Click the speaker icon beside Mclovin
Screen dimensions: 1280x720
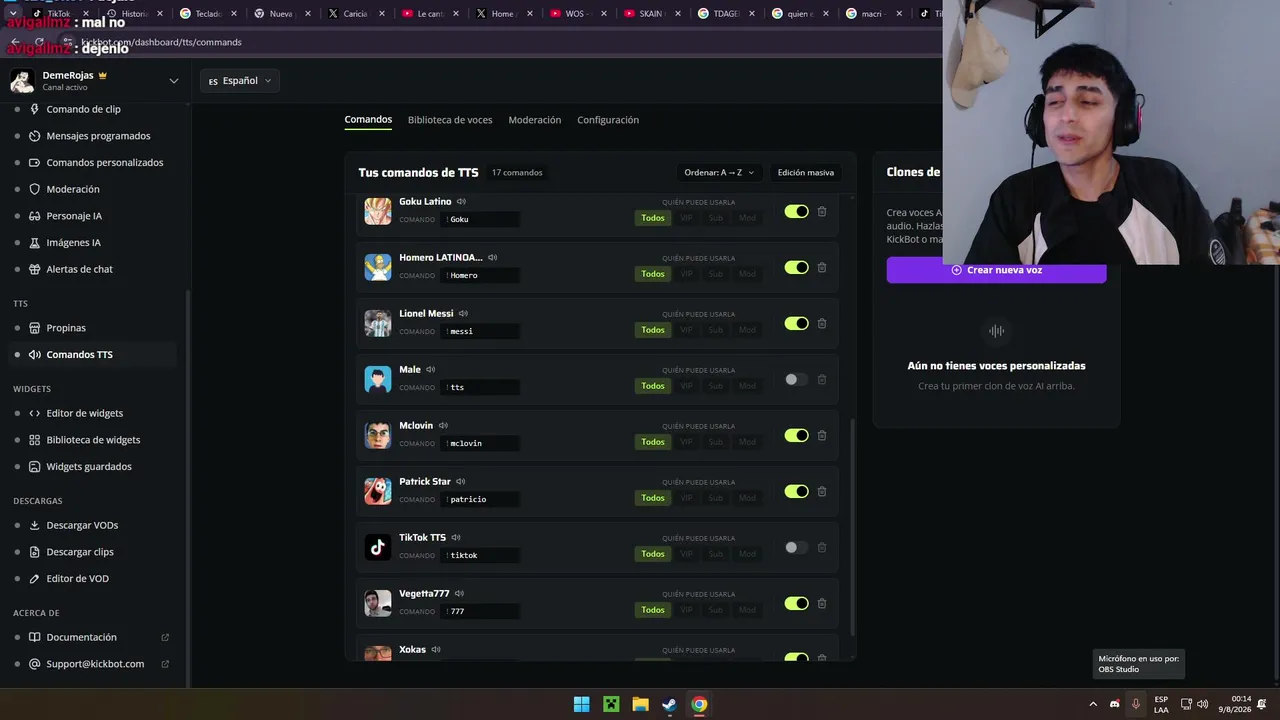coord(443,426)
